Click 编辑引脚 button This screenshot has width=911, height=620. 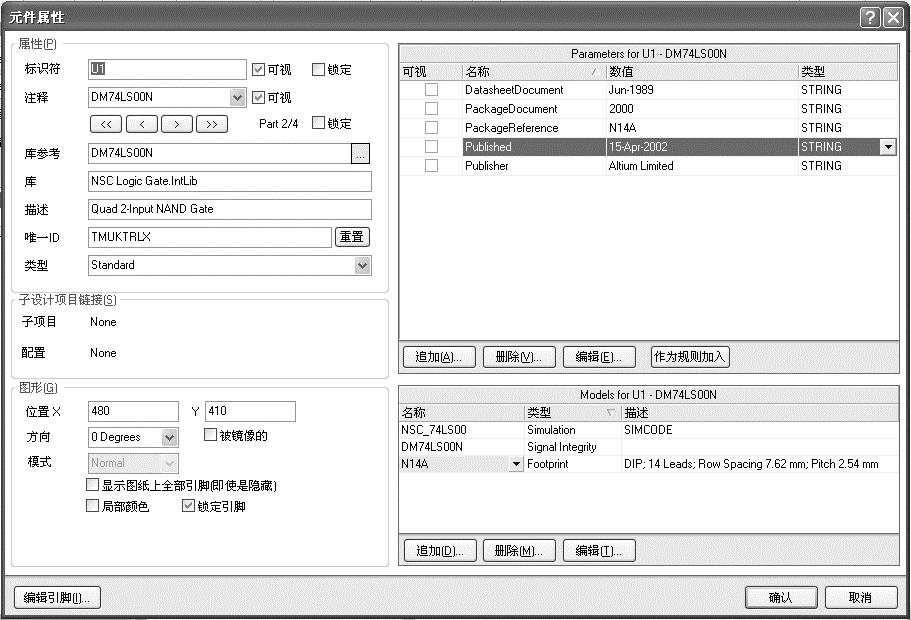pos(57,597)
